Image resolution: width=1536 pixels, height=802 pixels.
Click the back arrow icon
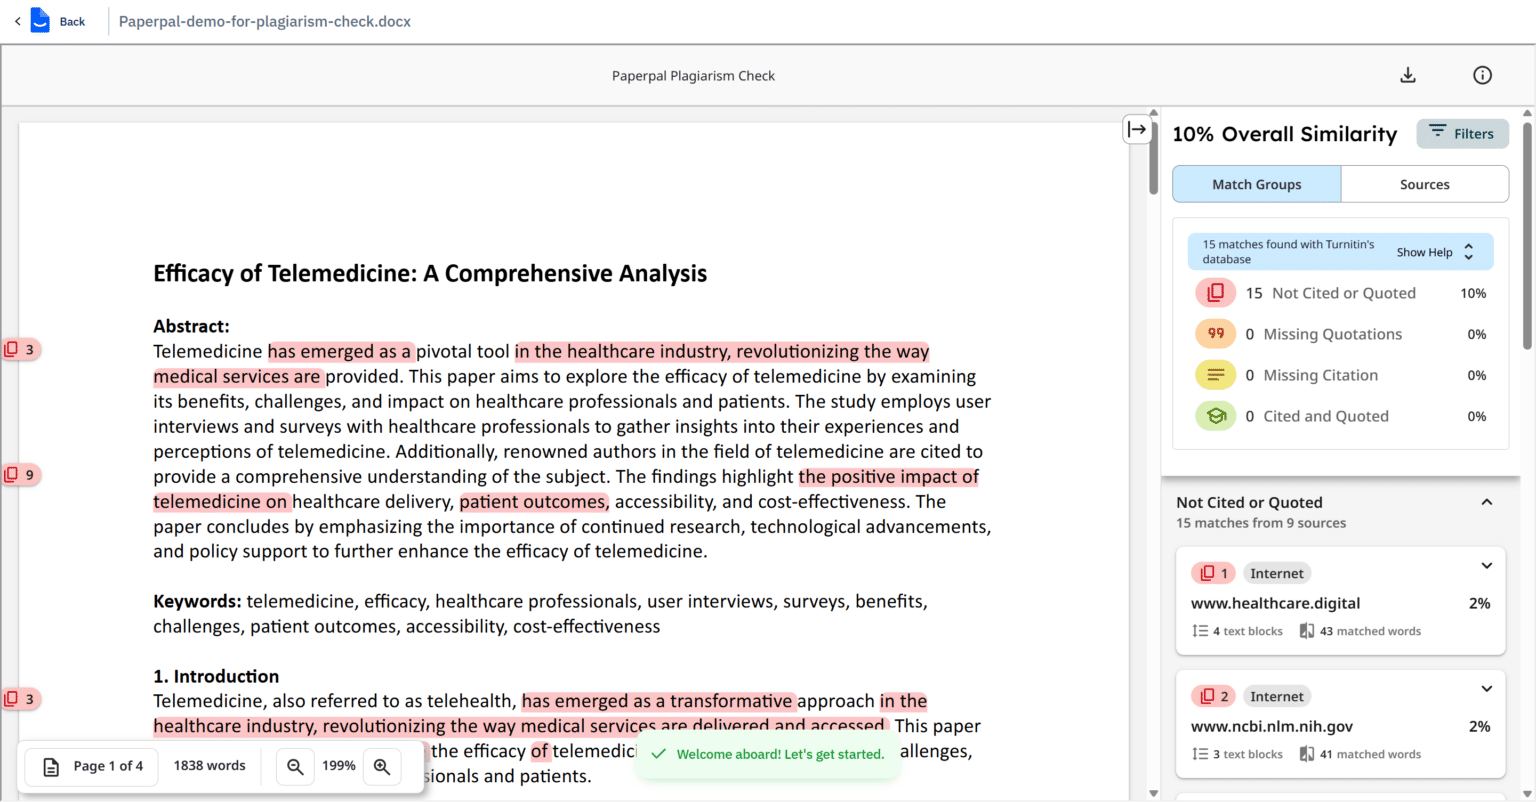17,21
